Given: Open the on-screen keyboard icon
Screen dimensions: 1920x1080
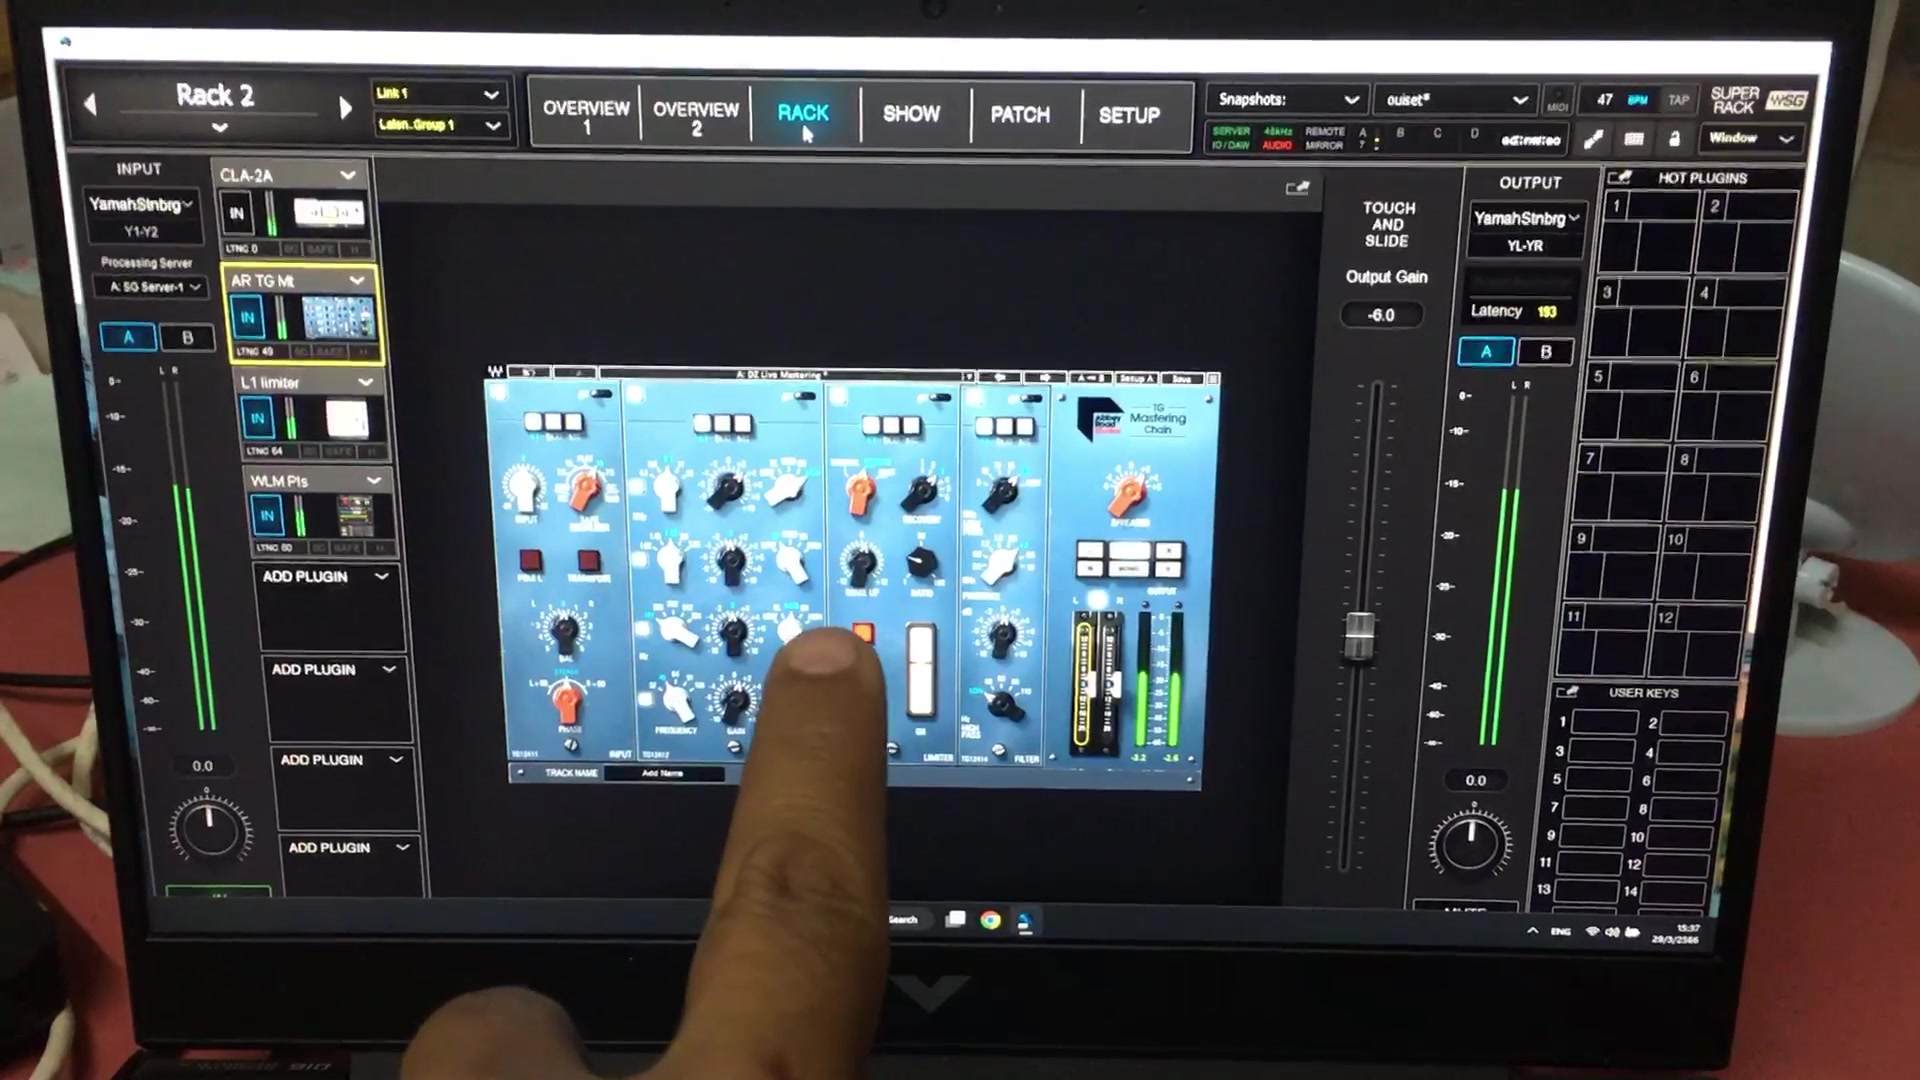Looking at the screenshot, I should (1634, 139).
